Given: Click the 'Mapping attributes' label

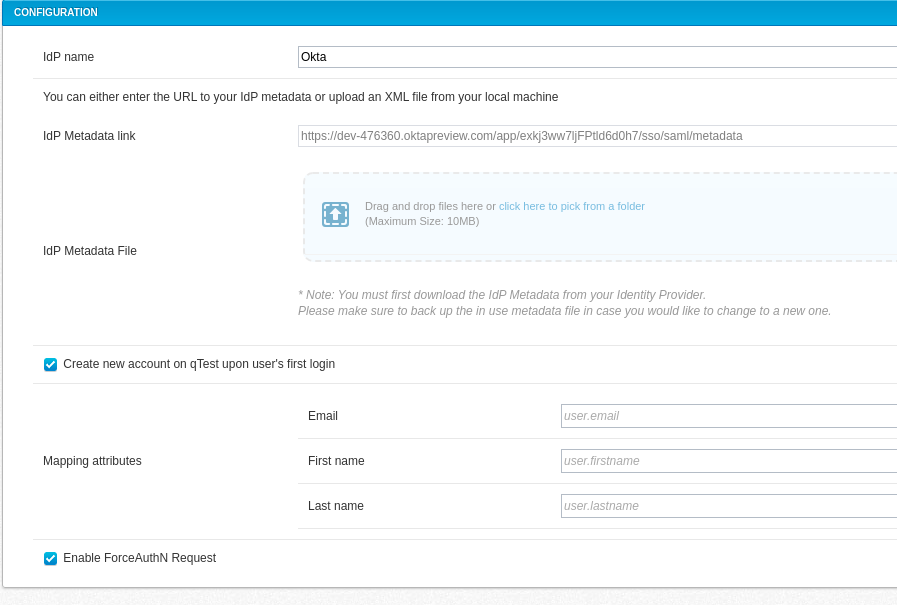Looking at the screenshot, I should (92, 461).
